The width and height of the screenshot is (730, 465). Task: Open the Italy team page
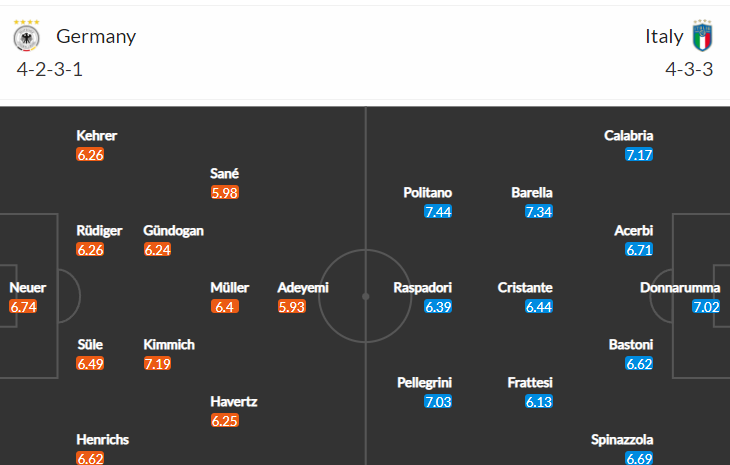[664, 36]
